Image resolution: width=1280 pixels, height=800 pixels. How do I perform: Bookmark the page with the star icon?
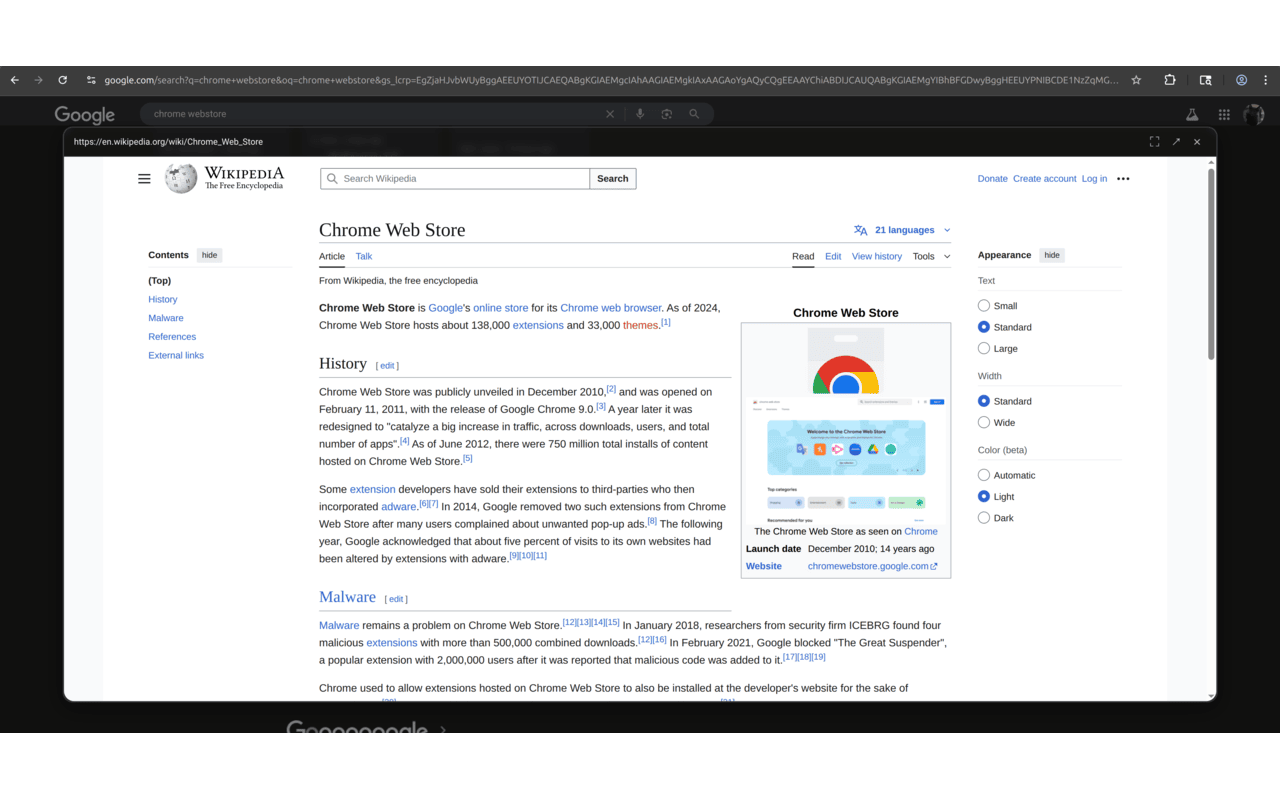tap(1137, 80)
